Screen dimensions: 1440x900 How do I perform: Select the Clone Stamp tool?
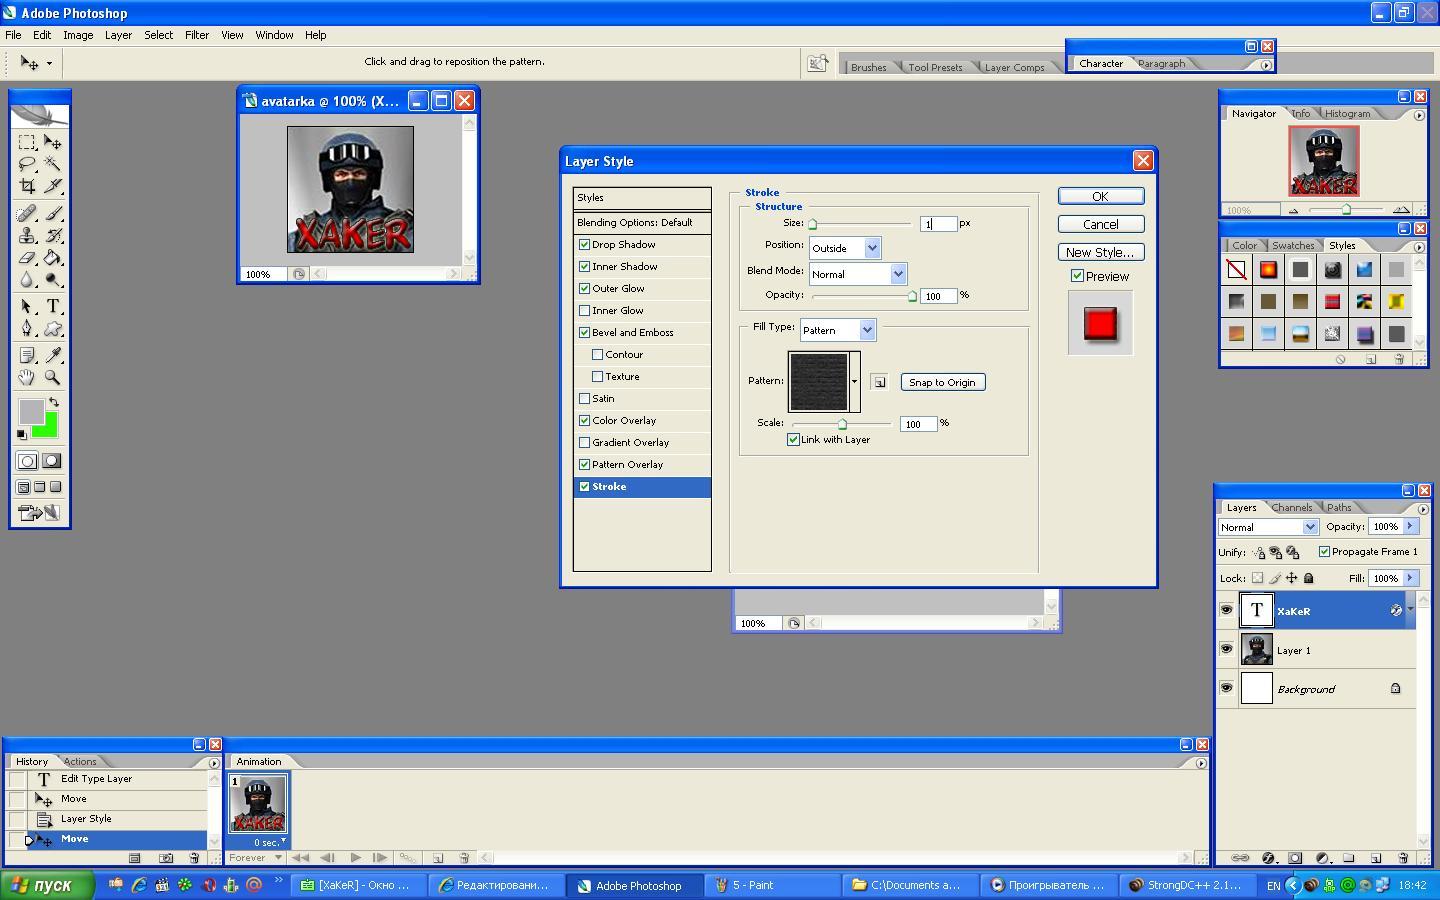pos(27,235)
